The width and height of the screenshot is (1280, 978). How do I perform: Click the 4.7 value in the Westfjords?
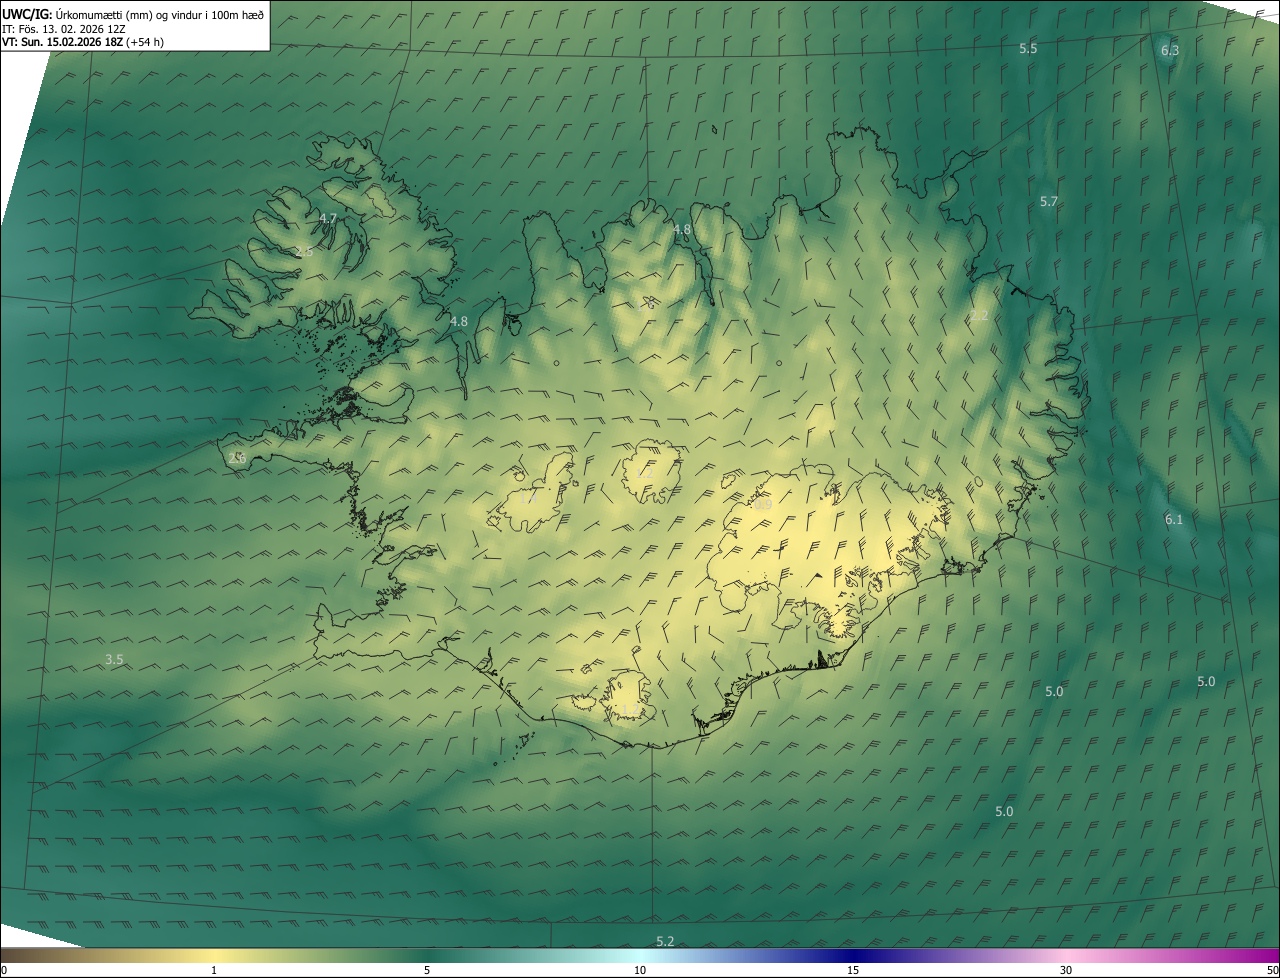(x=328, y=219)
